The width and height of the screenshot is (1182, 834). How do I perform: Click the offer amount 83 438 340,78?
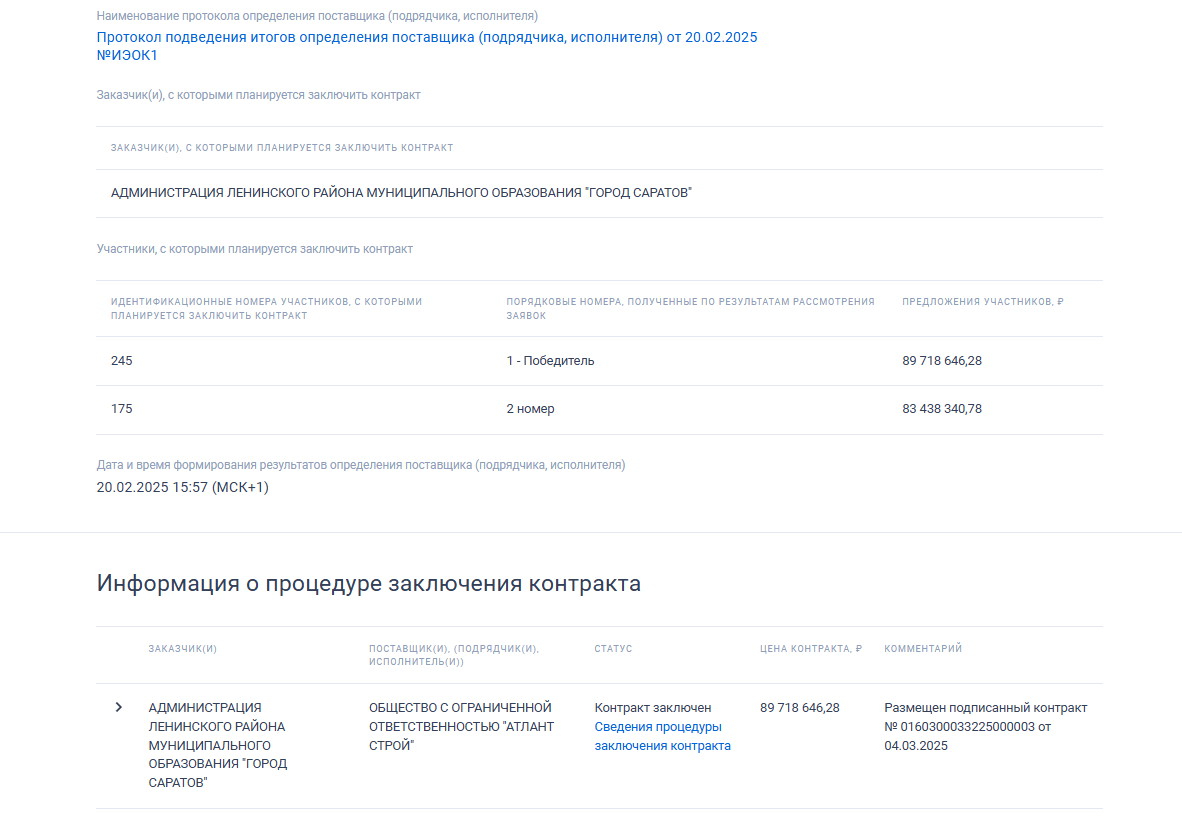[x=941, y=409]
